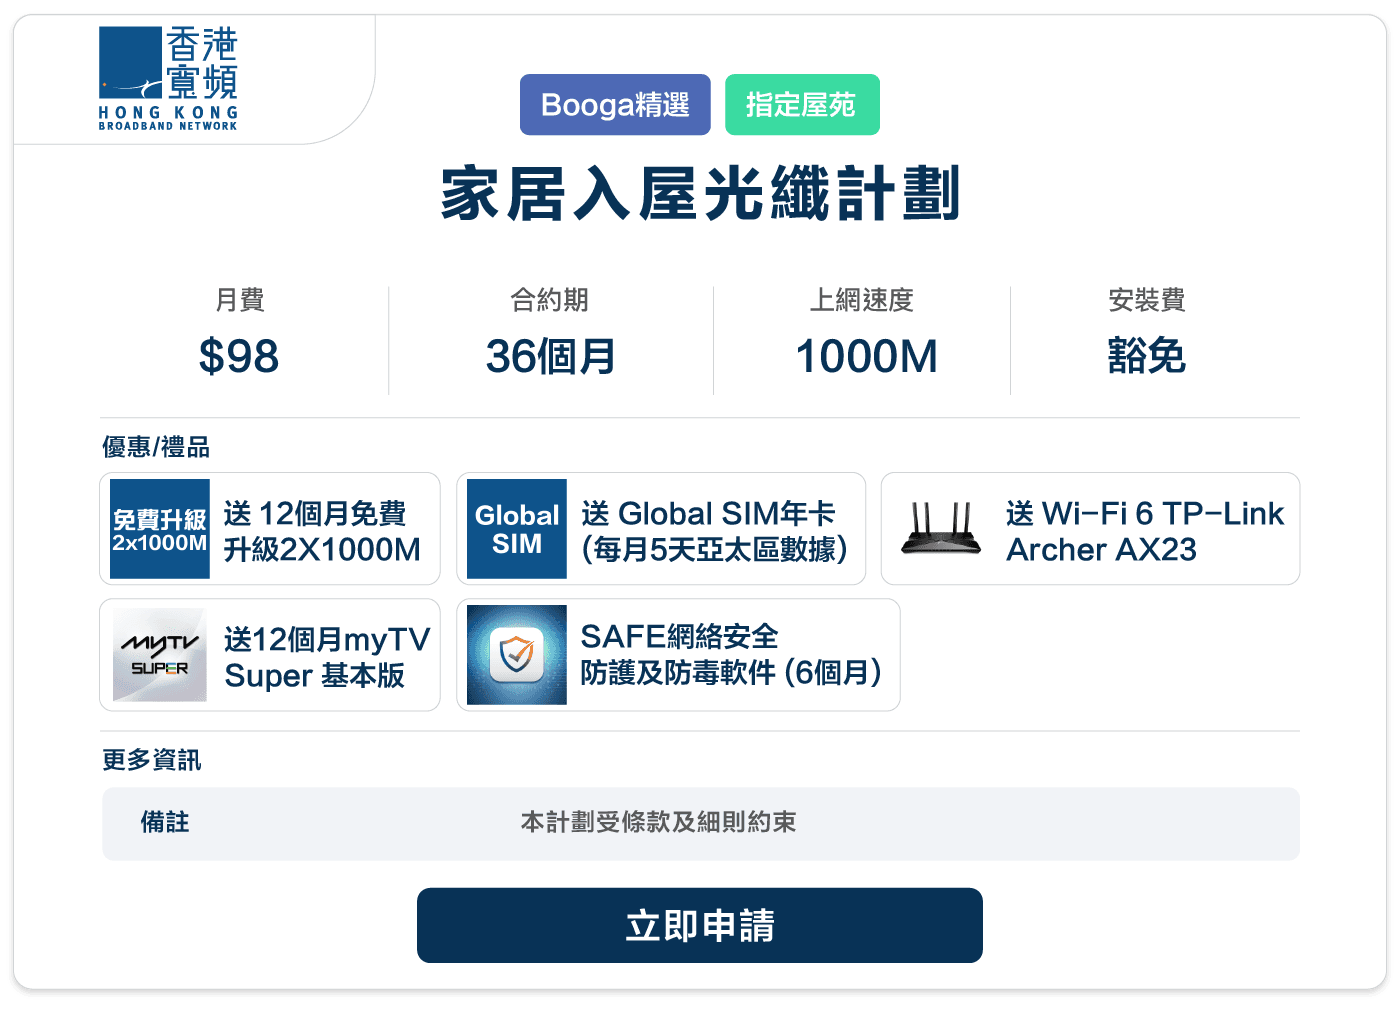Open the Wi-Fi 6 TP-Link Archer AX23 offer

pyautogui.click(x=1090, y=528)
